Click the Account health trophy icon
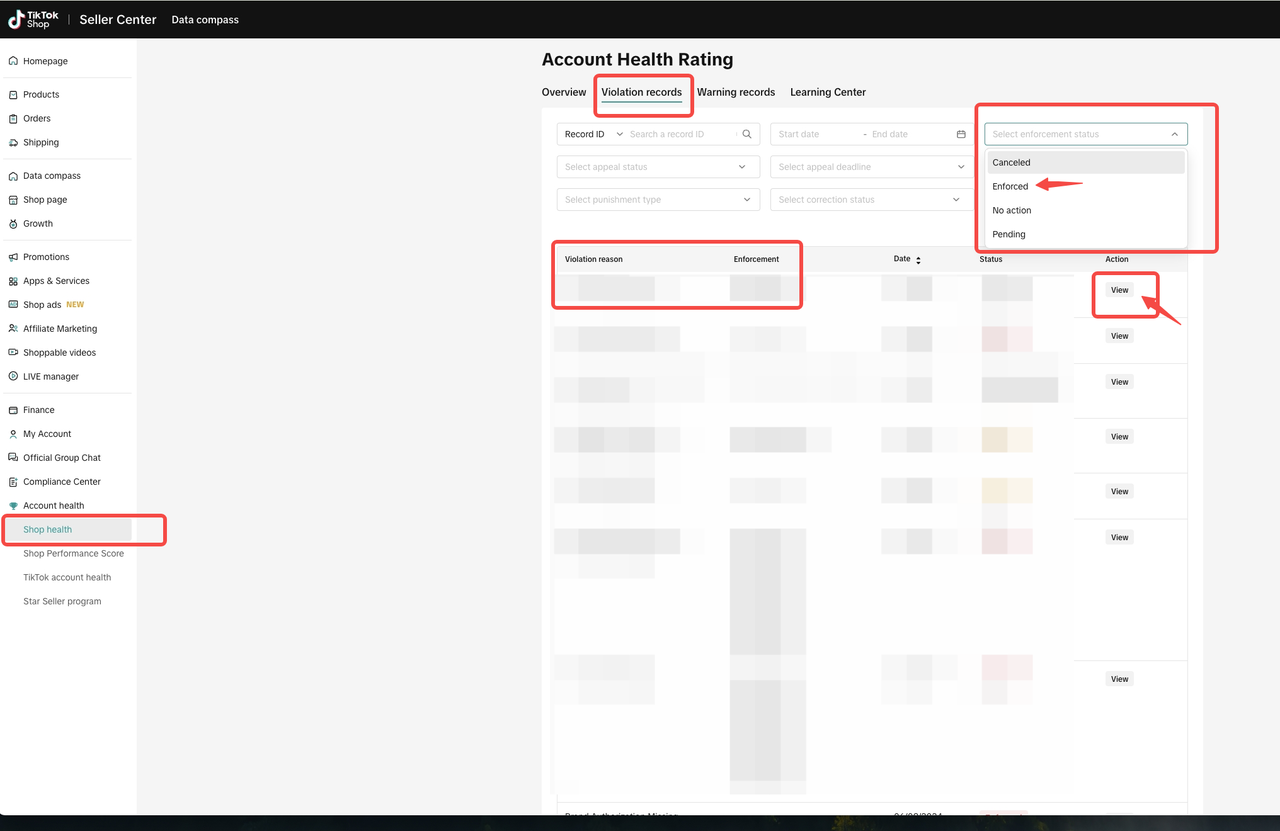 tap(13, 506)
